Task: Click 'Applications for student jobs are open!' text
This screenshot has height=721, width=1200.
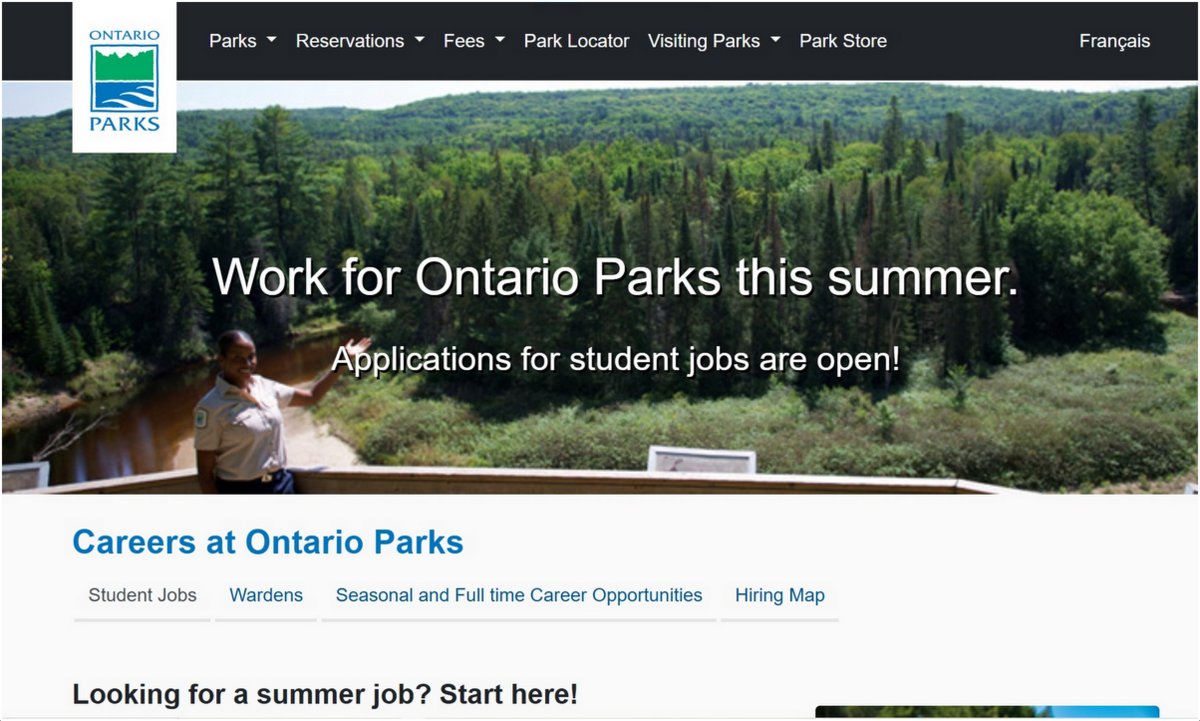Action: [615, 358]
